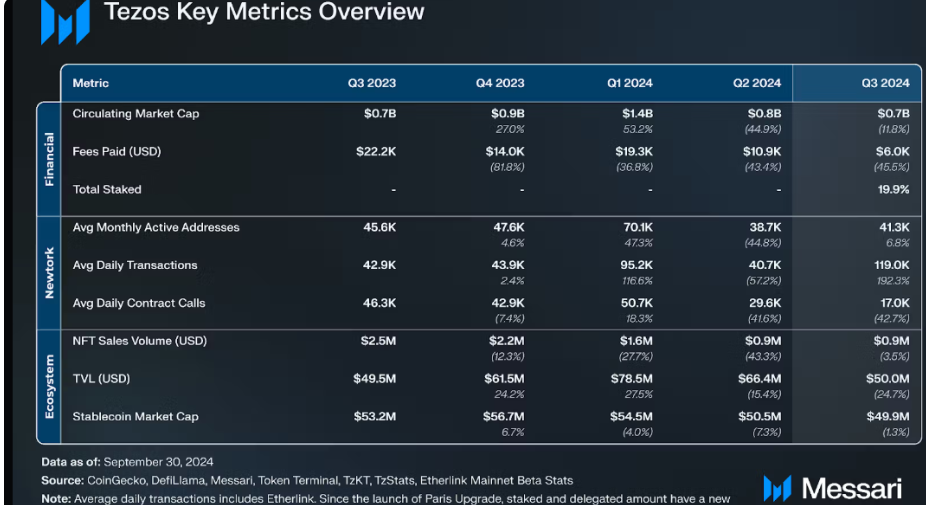Click the '46.3K' contract calls value
The height and width of the screenshot is (505, 926).
pos(380,303)
